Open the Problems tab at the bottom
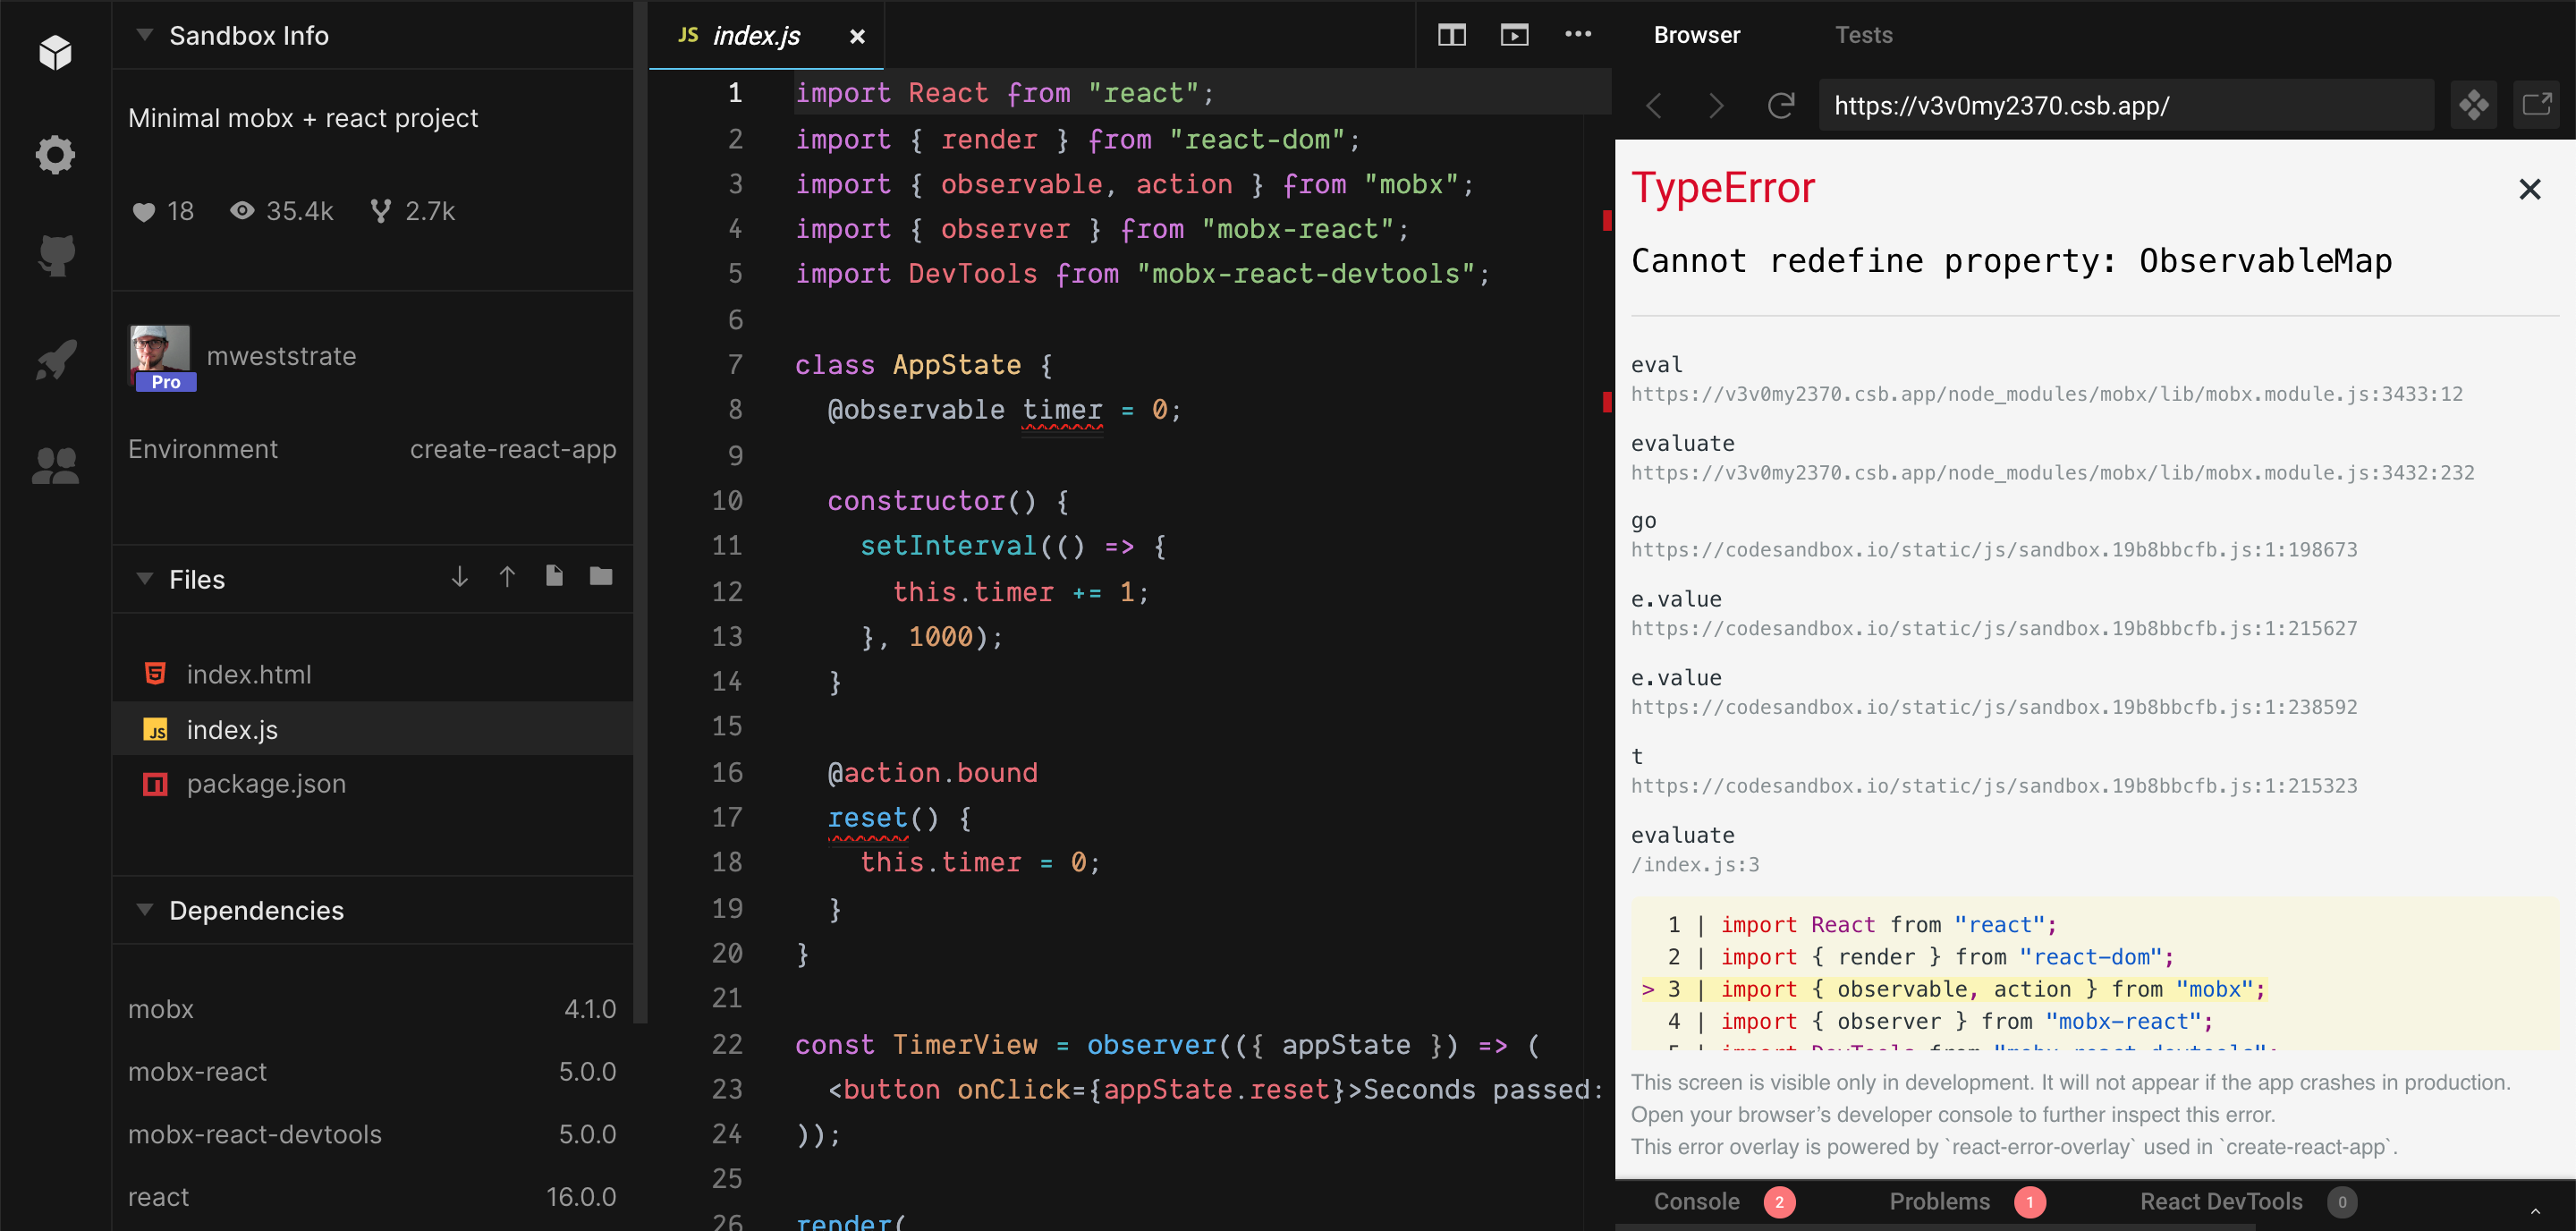This screenshot has height=1231, width=2576. tap(1940, 1201)
